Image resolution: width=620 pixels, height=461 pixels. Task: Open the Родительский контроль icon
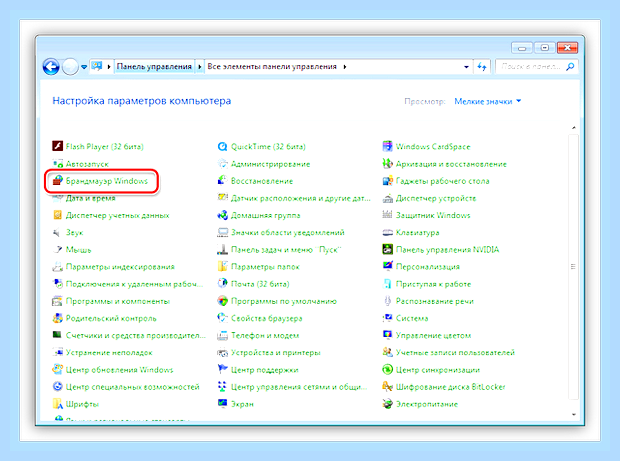pos(58,318)
